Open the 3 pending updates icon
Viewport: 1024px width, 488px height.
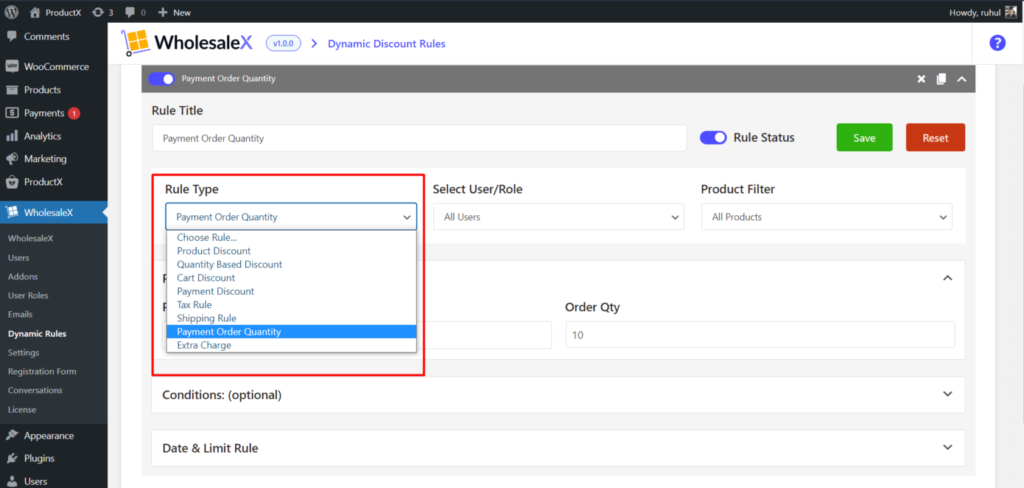click(x=103, y=12)
